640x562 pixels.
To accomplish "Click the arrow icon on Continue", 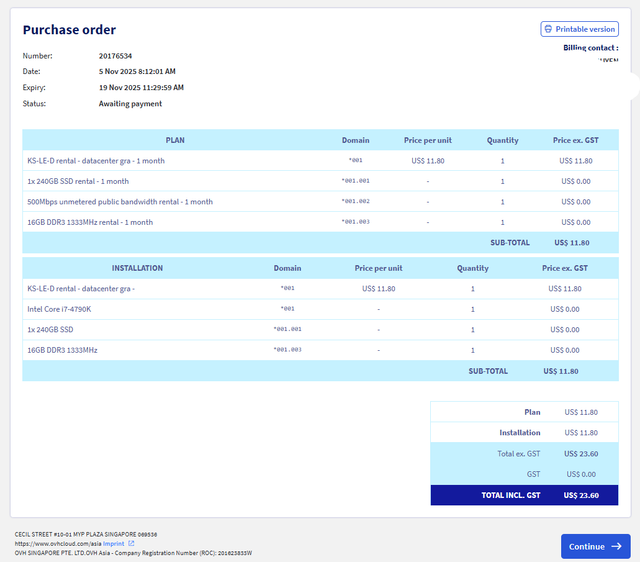I will (x=616, y=546).
